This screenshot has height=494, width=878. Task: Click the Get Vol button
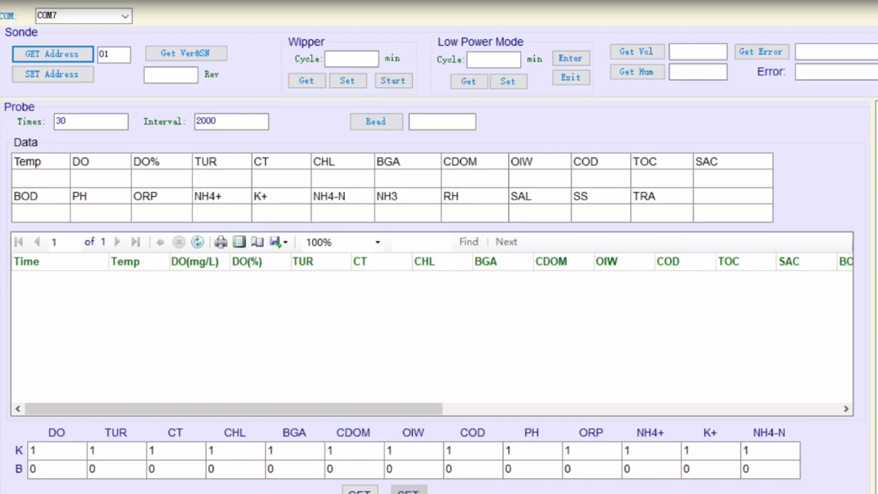[x=637, y=52]
